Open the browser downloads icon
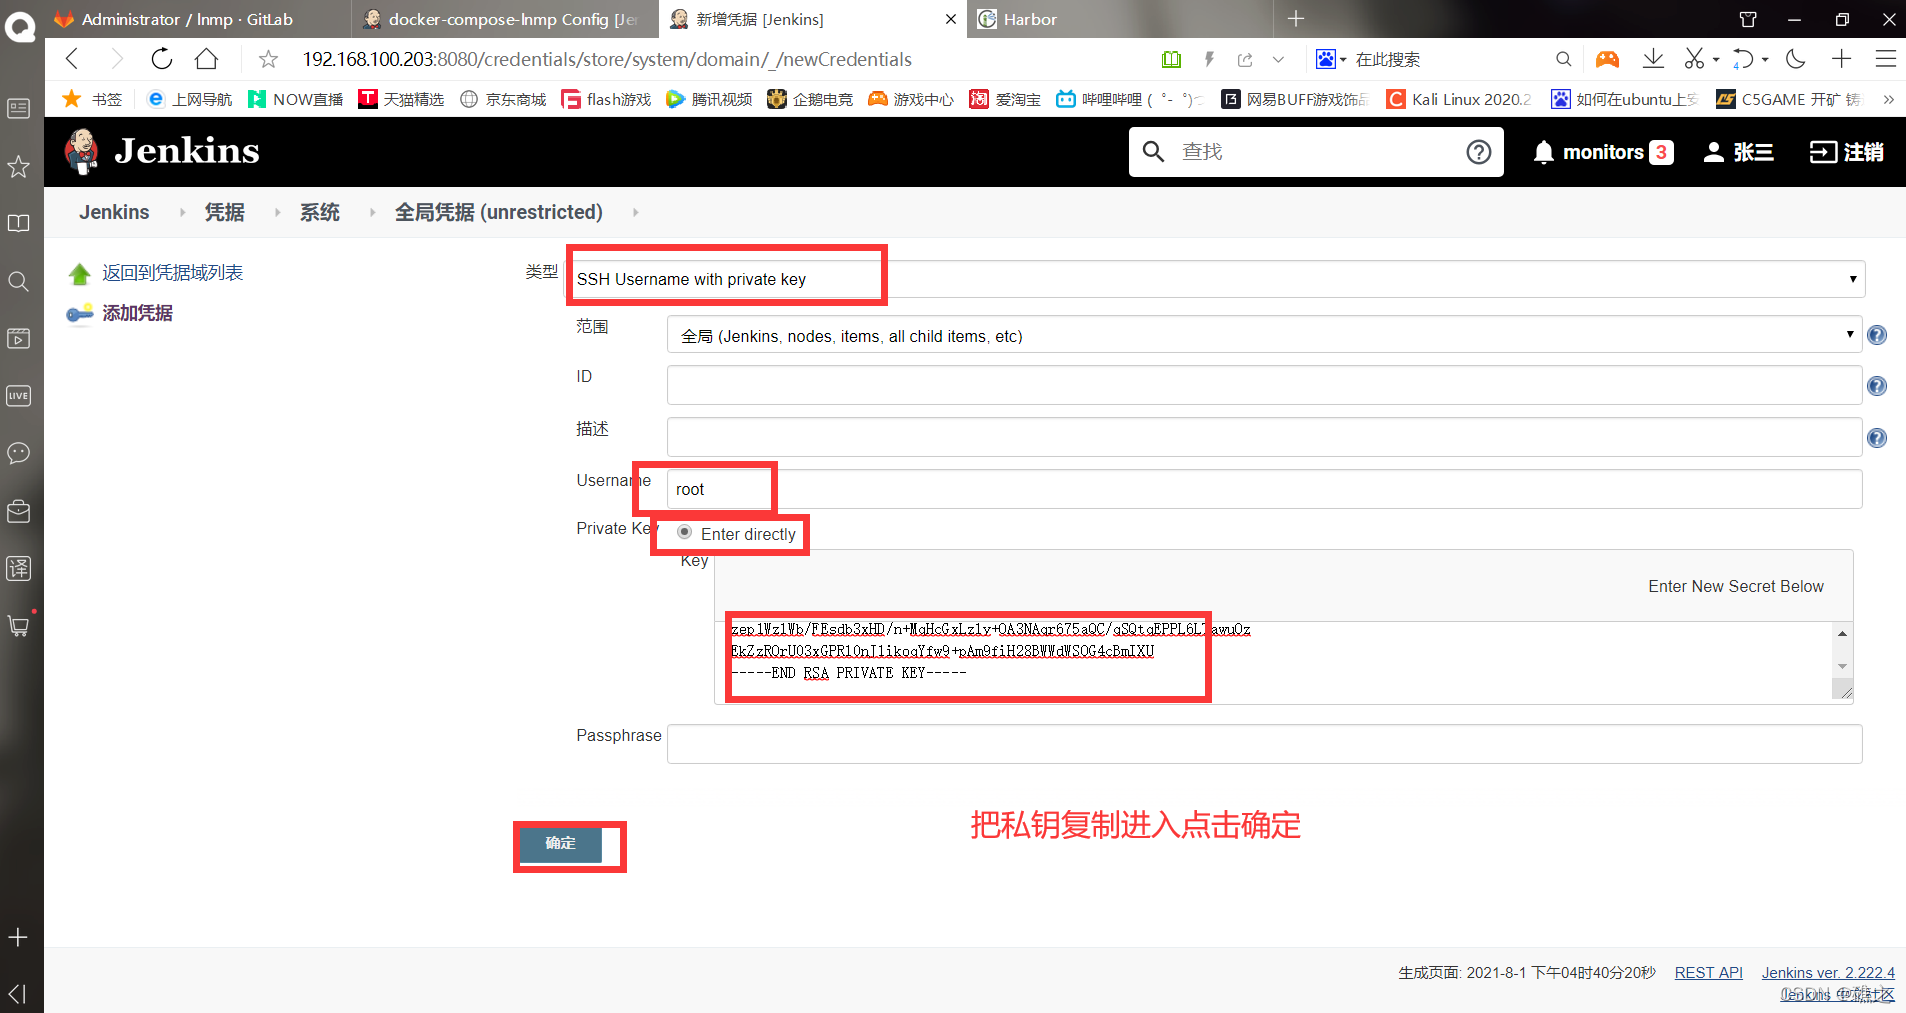The width and height of the screenshot is (1906, 1013). click(1653, 59)
